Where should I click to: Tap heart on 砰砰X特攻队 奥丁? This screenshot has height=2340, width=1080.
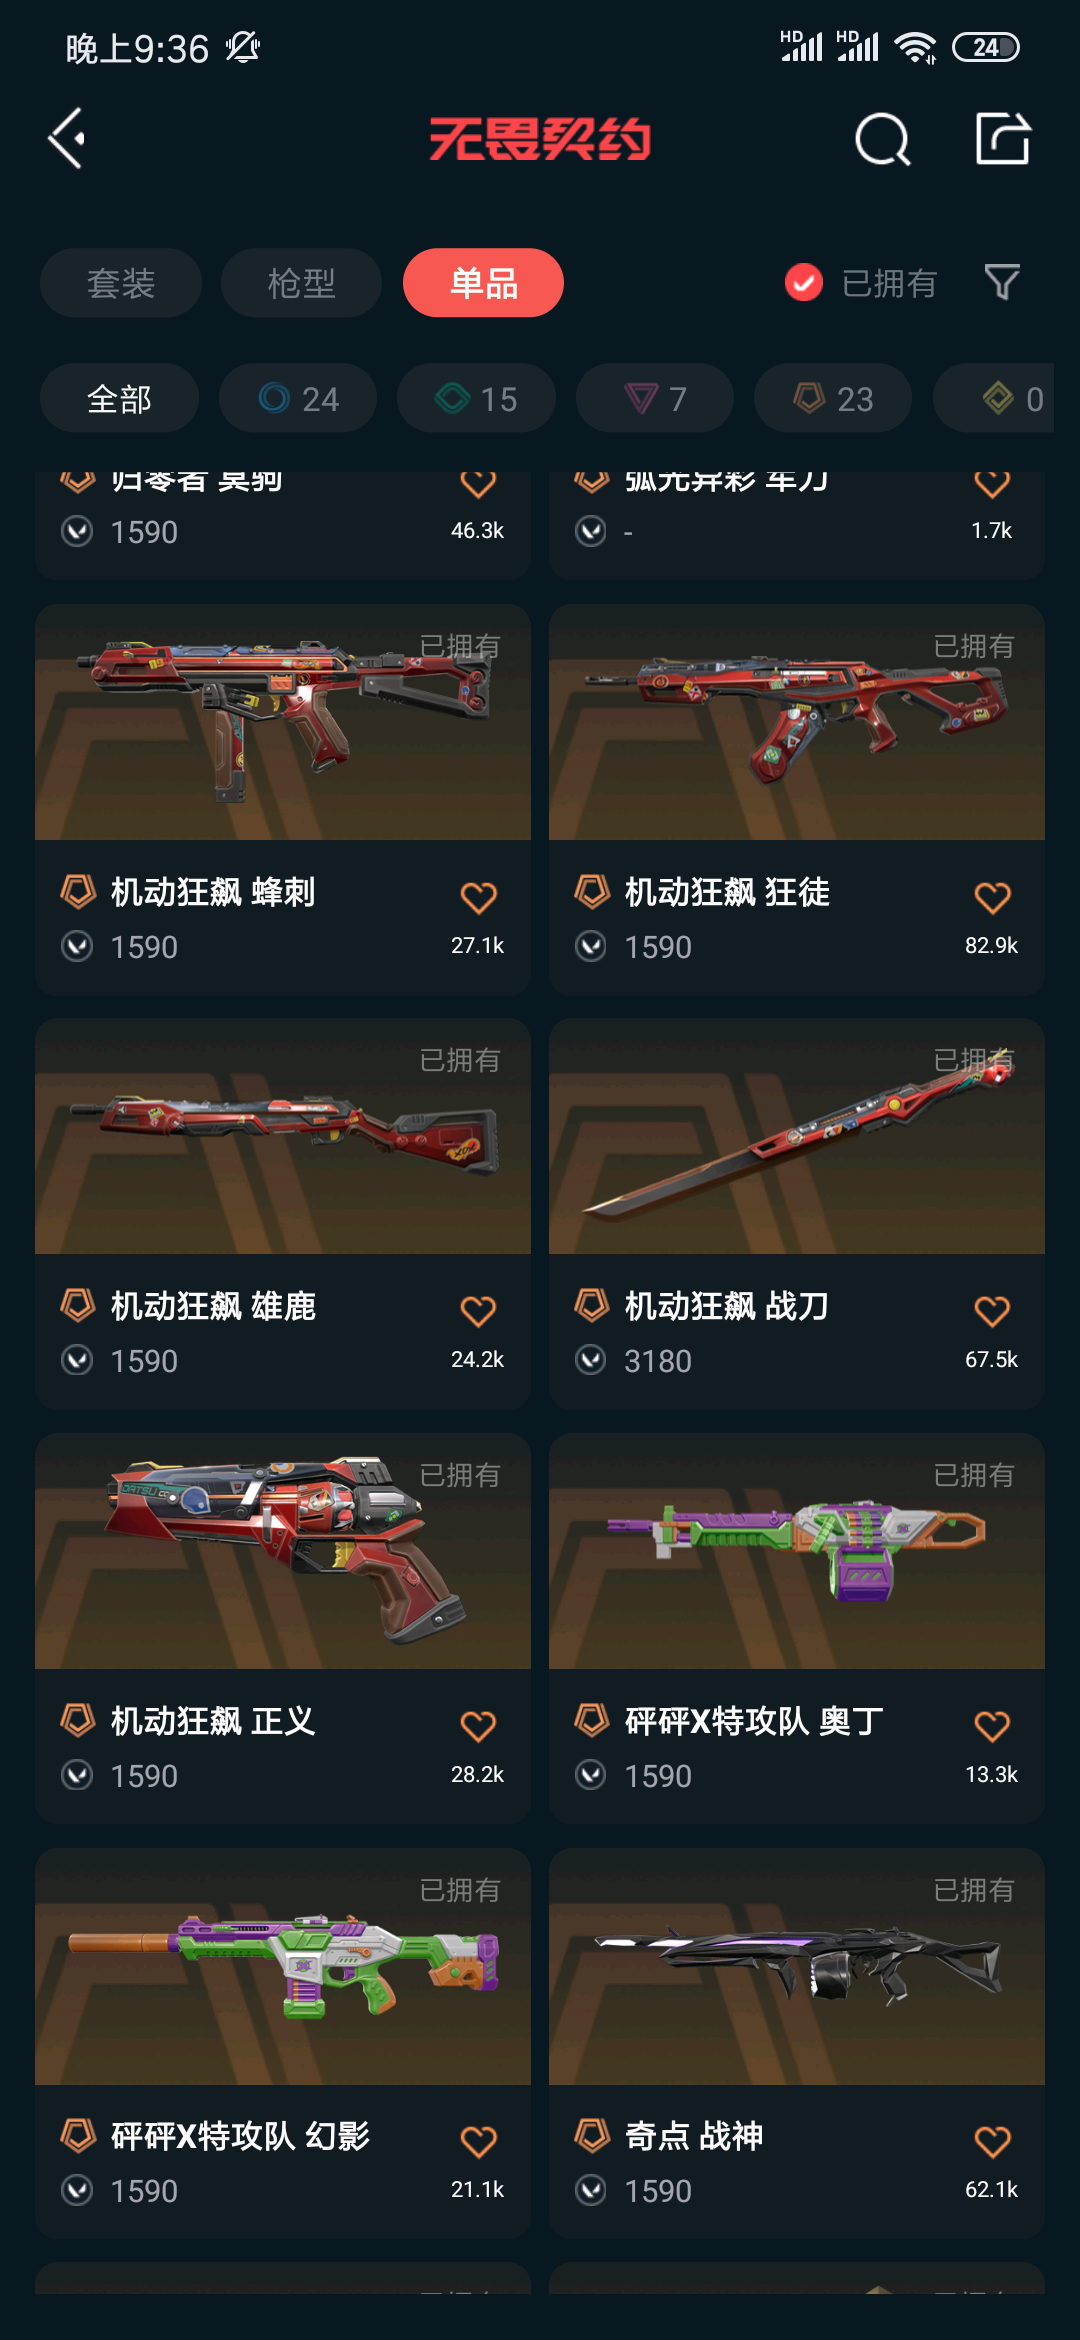coord(992,1726)
